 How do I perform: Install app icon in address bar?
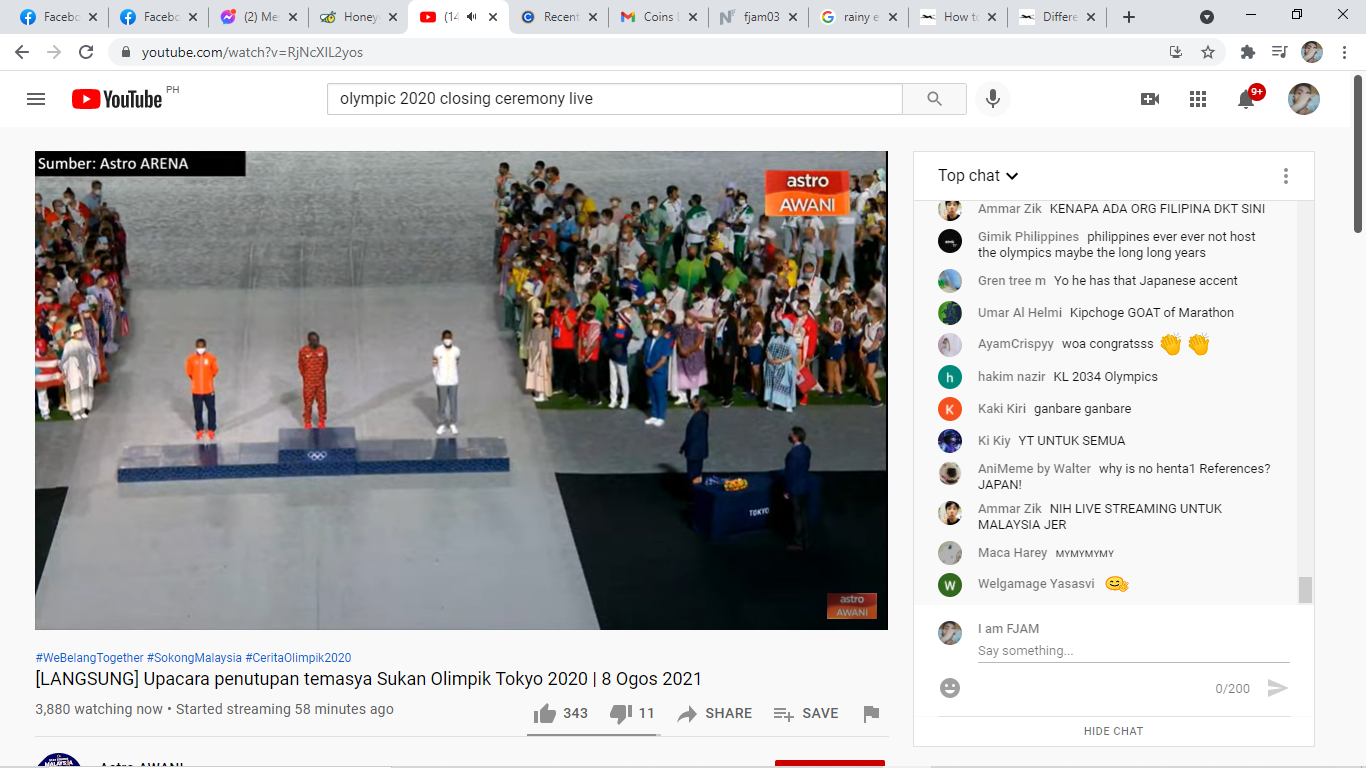1176,52
